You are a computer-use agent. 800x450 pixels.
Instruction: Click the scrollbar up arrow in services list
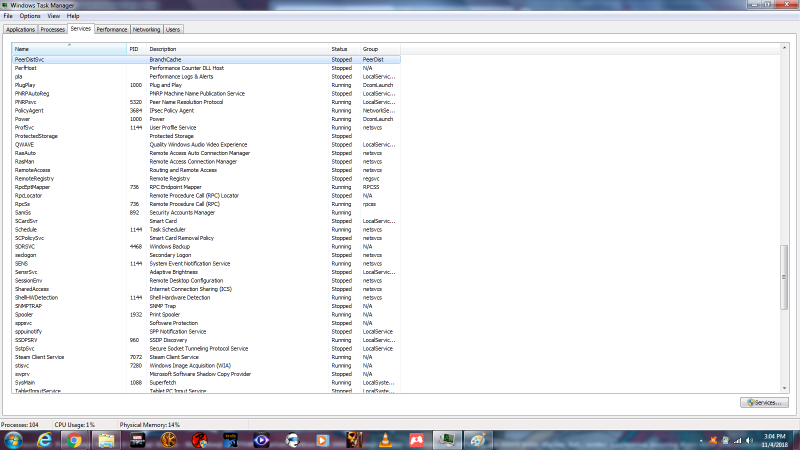[x=784, y=47]
